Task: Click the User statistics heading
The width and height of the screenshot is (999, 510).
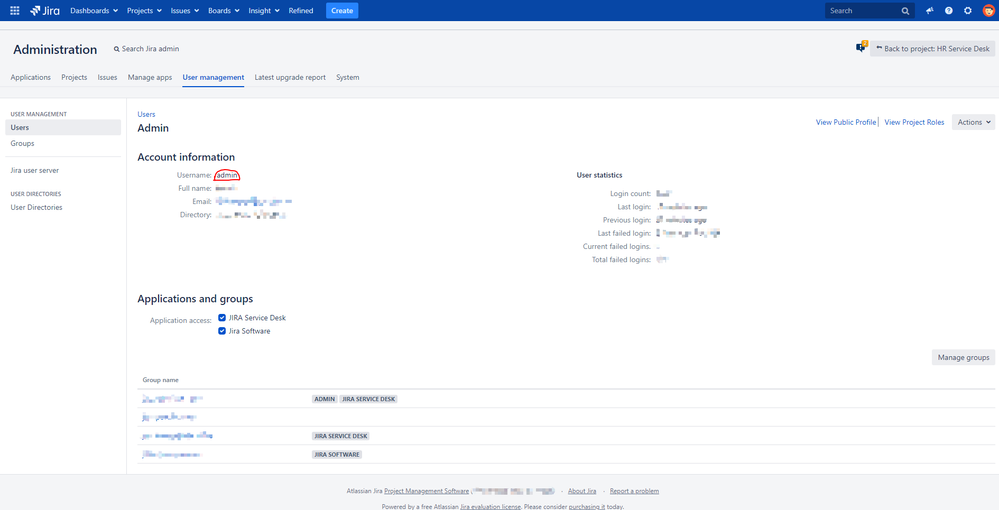Action: tap(599, 175)
